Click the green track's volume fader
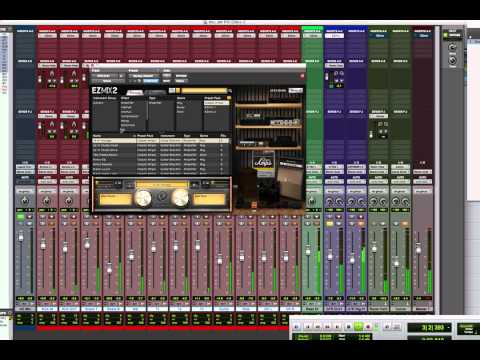 308,251
